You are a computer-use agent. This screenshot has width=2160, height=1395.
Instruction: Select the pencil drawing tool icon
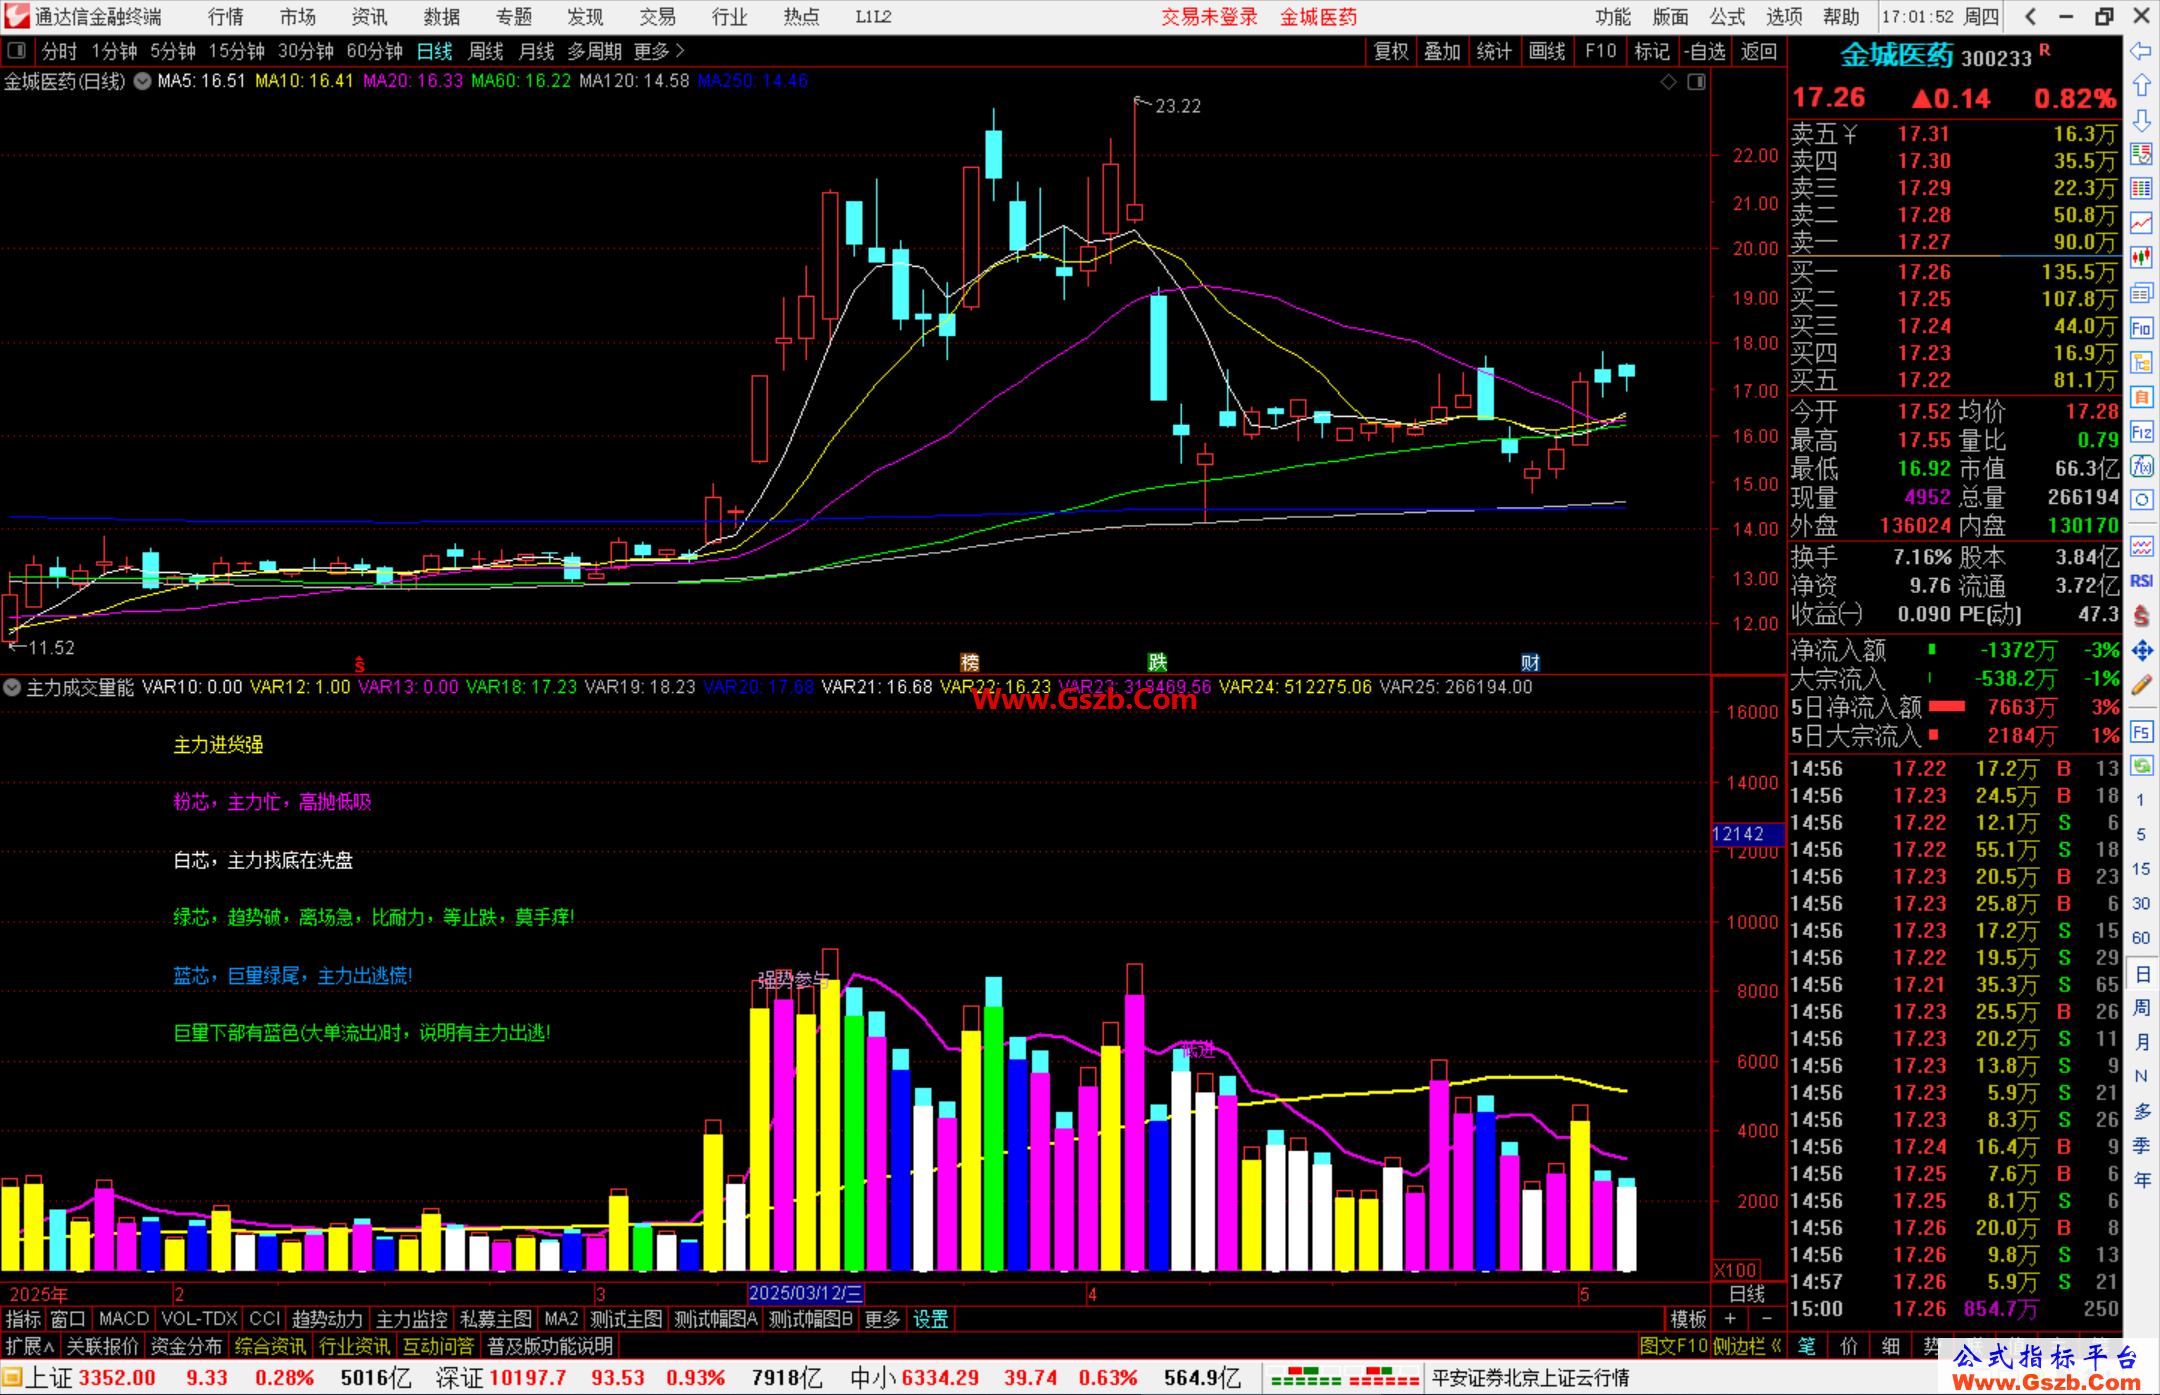pos(2141,685)
